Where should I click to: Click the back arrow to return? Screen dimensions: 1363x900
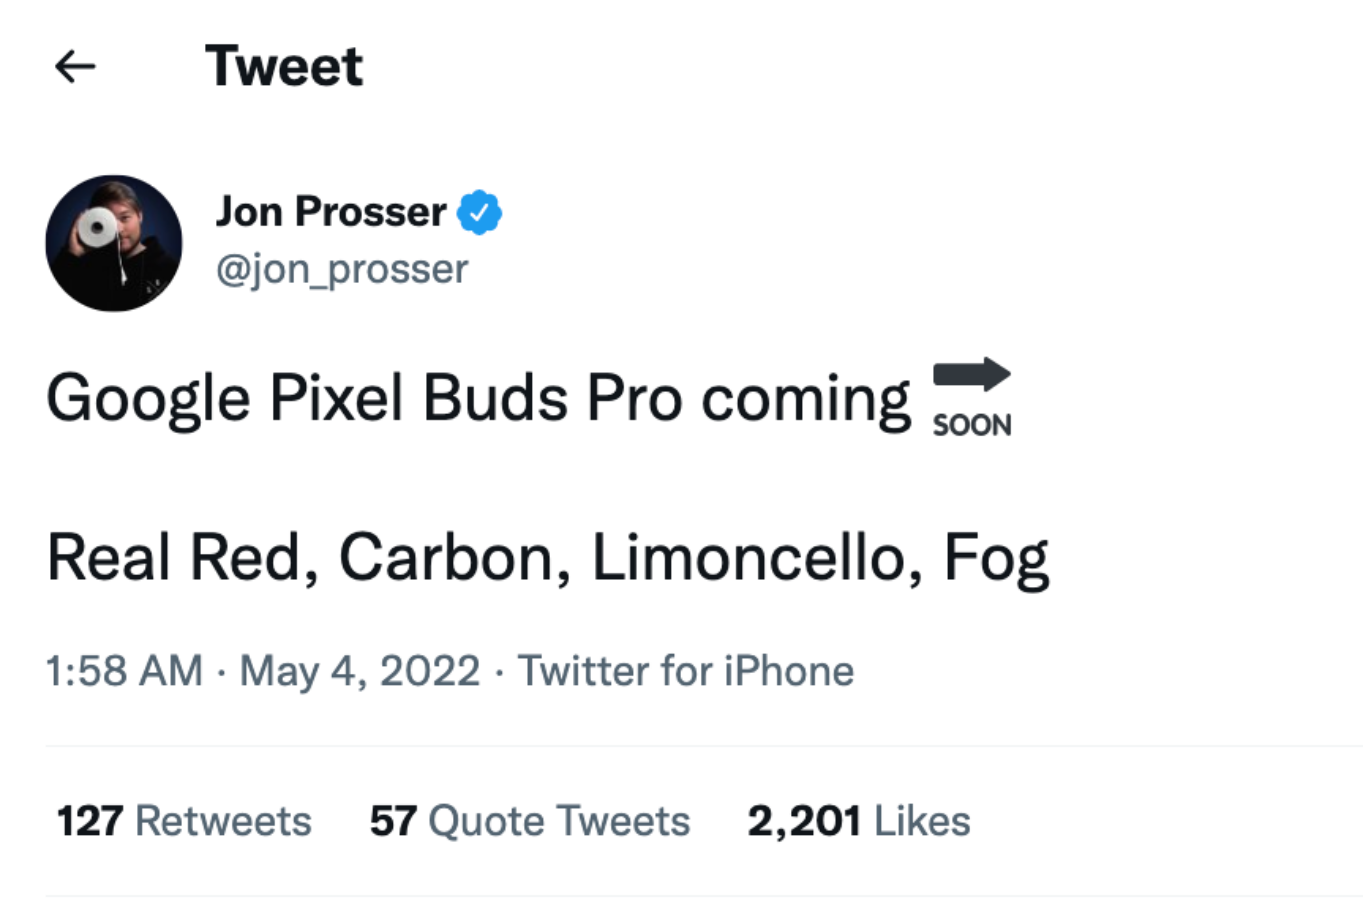click(x=74, y=66)
